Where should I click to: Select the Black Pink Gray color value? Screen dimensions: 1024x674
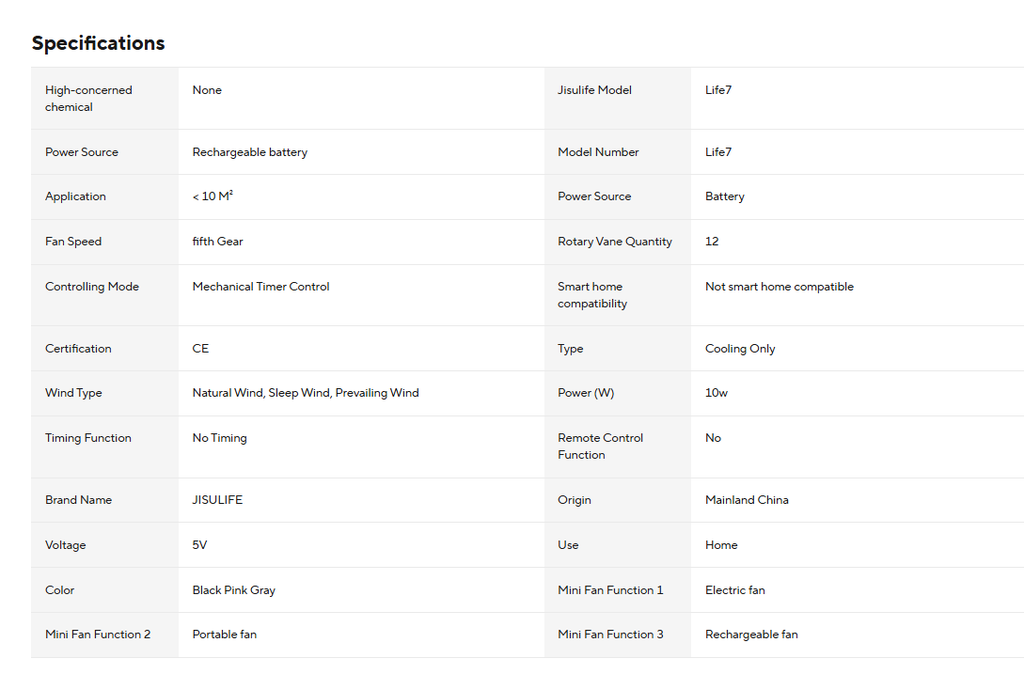coord(234,590)
